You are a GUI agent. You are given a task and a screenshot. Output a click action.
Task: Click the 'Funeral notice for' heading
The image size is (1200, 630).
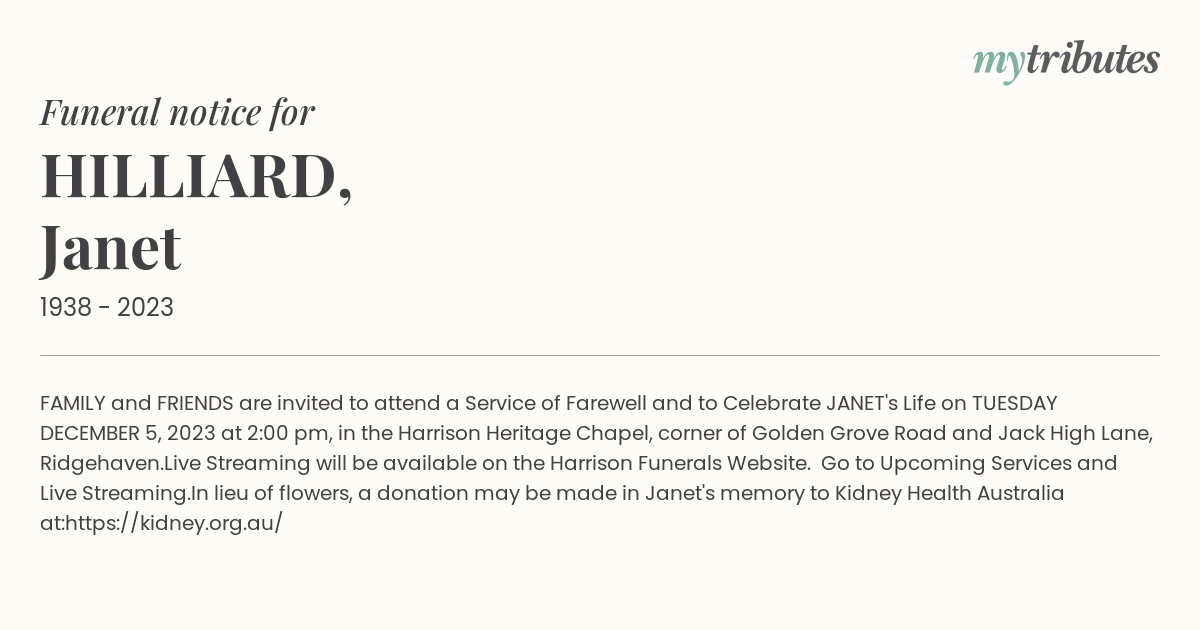tap(178, 113)
